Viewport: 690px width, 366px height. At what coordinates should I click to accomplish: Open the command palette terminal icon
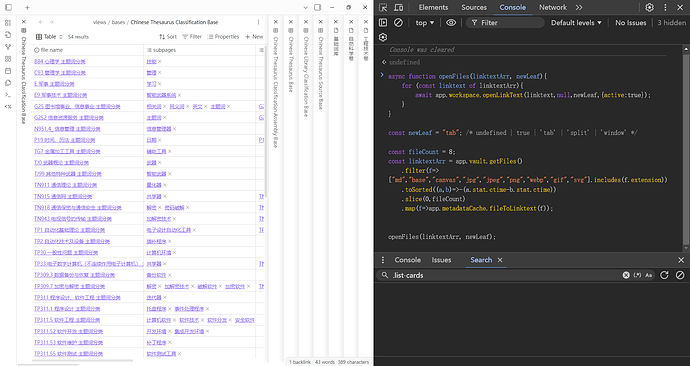[8, 94]
